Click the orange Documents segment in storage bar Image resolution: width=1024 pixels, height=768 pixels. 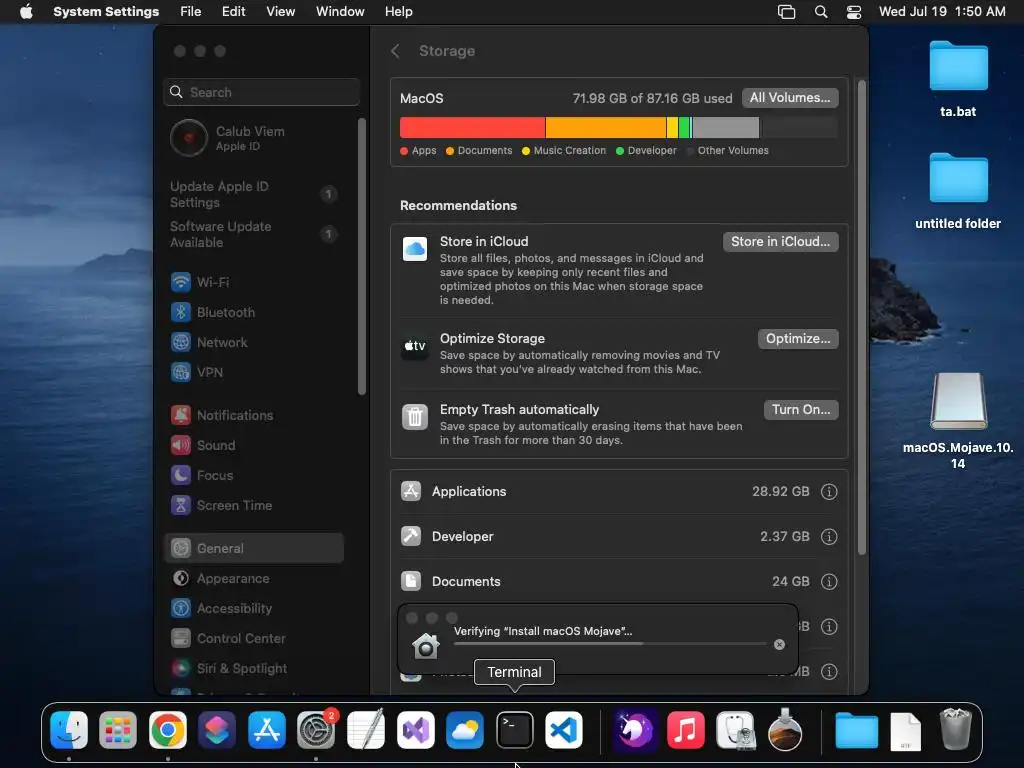pyautogui.click(x=606, y=127)
